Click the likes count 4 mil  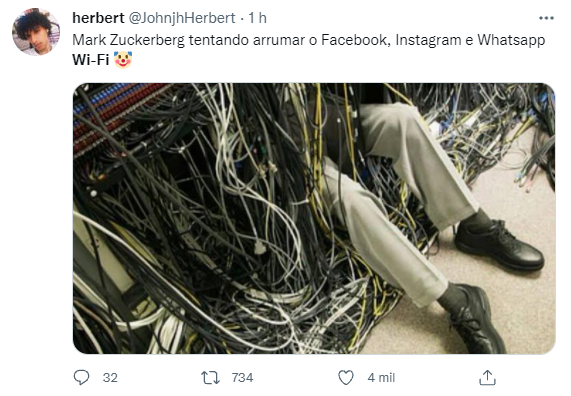point(381,378)
